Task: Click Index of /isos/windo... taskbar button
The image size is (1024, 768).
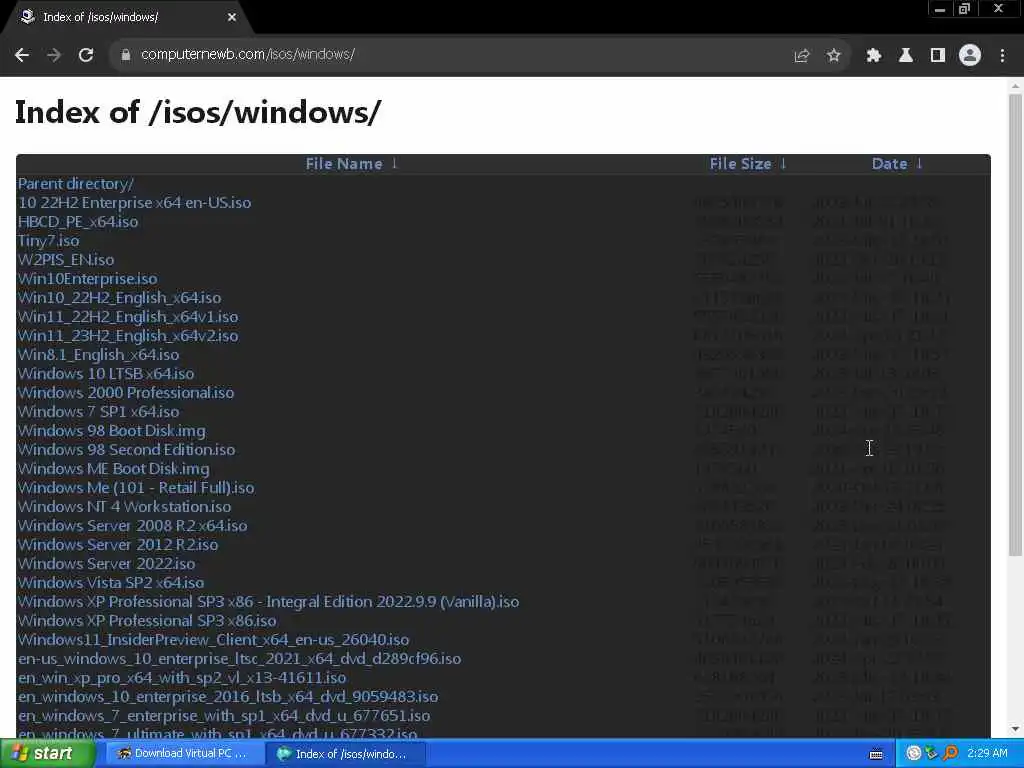Action: [346, 754]
